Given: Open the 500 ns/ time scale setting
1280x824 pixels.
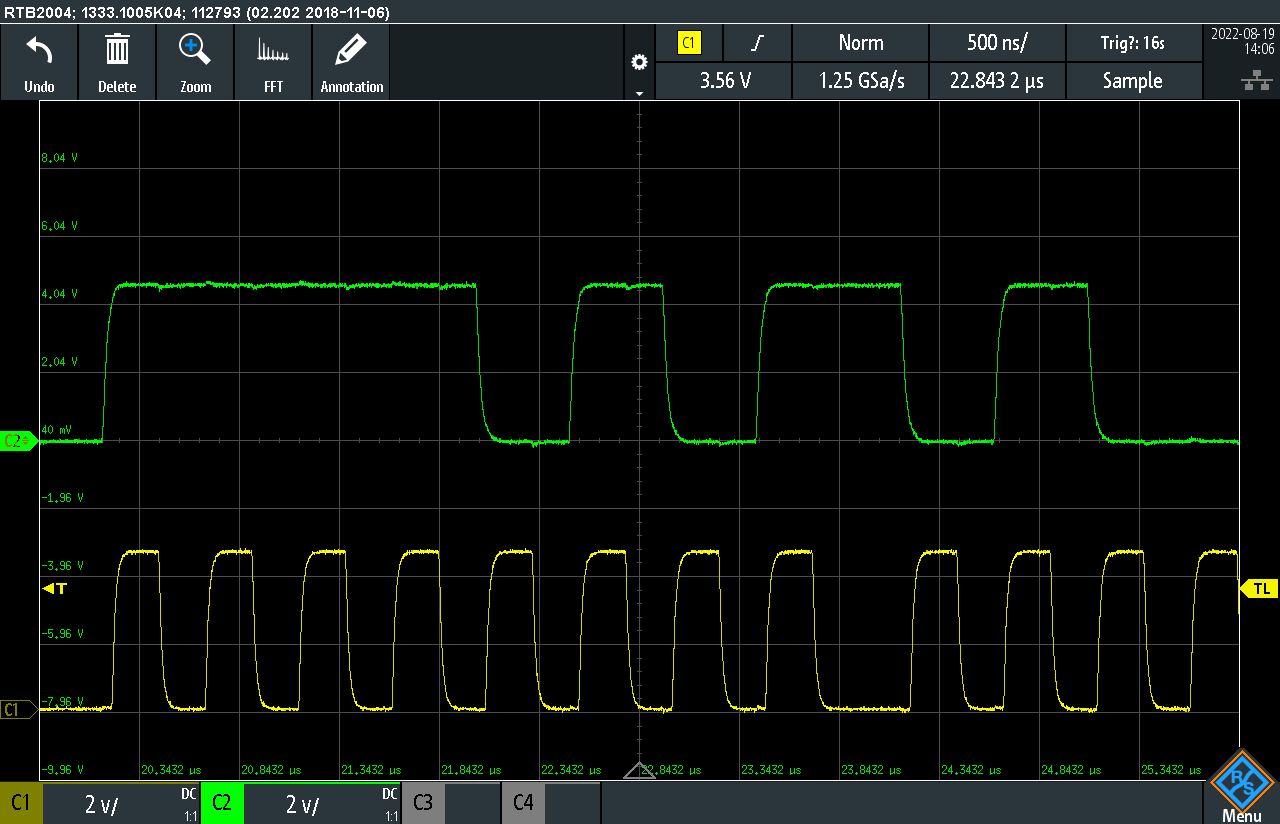Looking at the screenshot, I should point(997,43).
